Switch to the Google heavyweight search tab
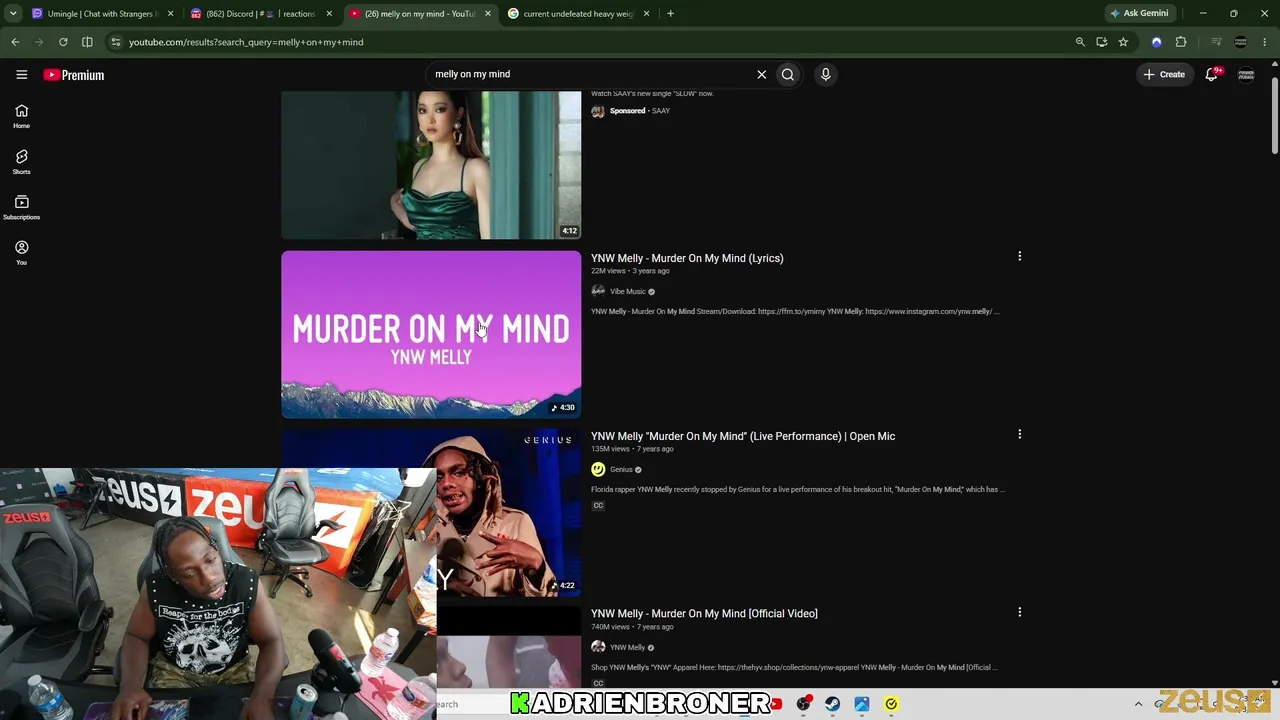Viewport: 1280px width, 720px height. point(580,14)
